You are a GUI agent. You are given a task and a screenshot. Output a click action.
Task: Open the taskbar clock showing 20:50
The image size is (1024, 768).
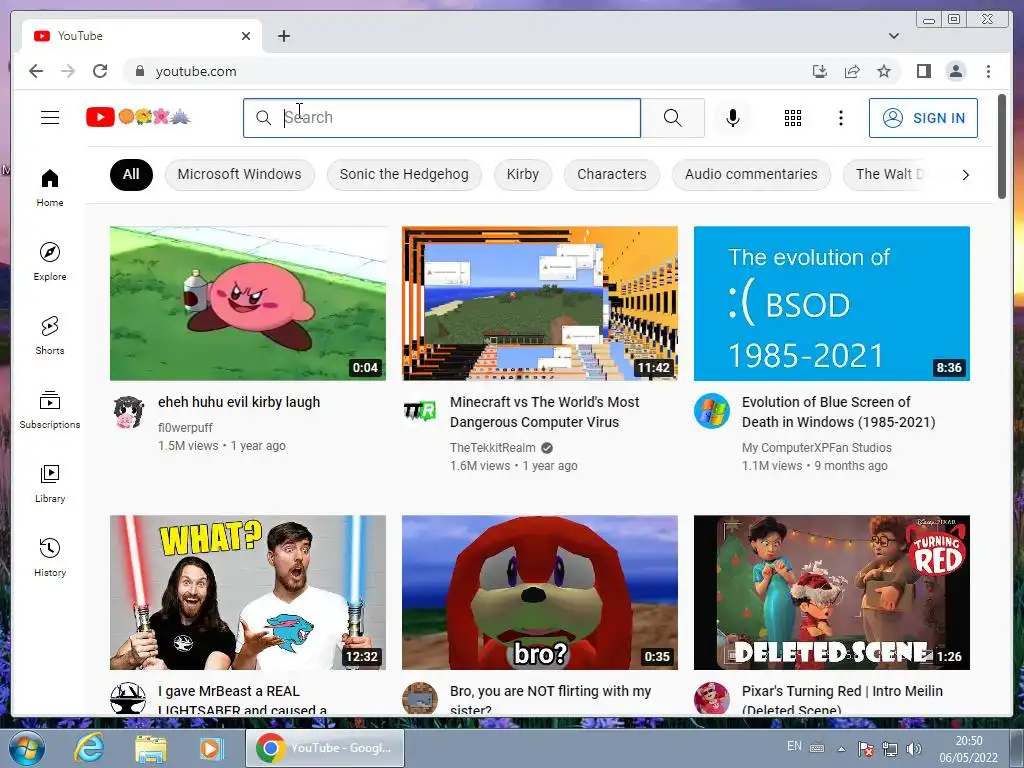point(969,749)
